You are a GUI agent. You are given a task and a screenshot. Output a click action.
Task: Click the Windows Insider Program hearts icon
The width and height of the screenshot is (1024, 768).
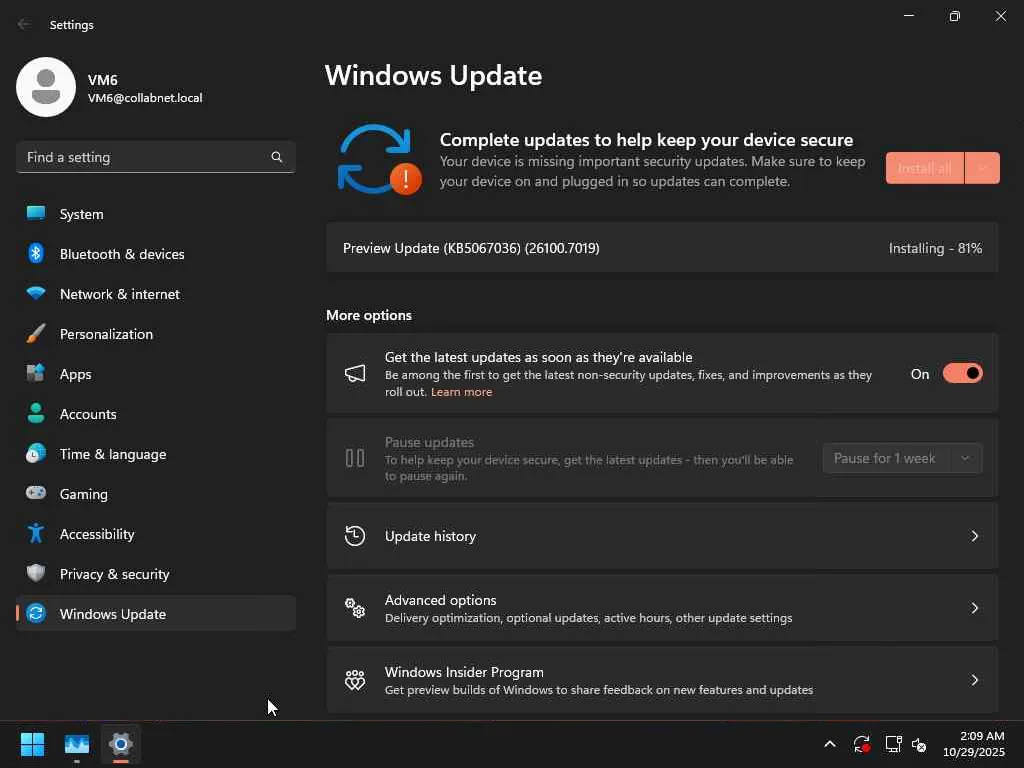(x=355, y=680)
